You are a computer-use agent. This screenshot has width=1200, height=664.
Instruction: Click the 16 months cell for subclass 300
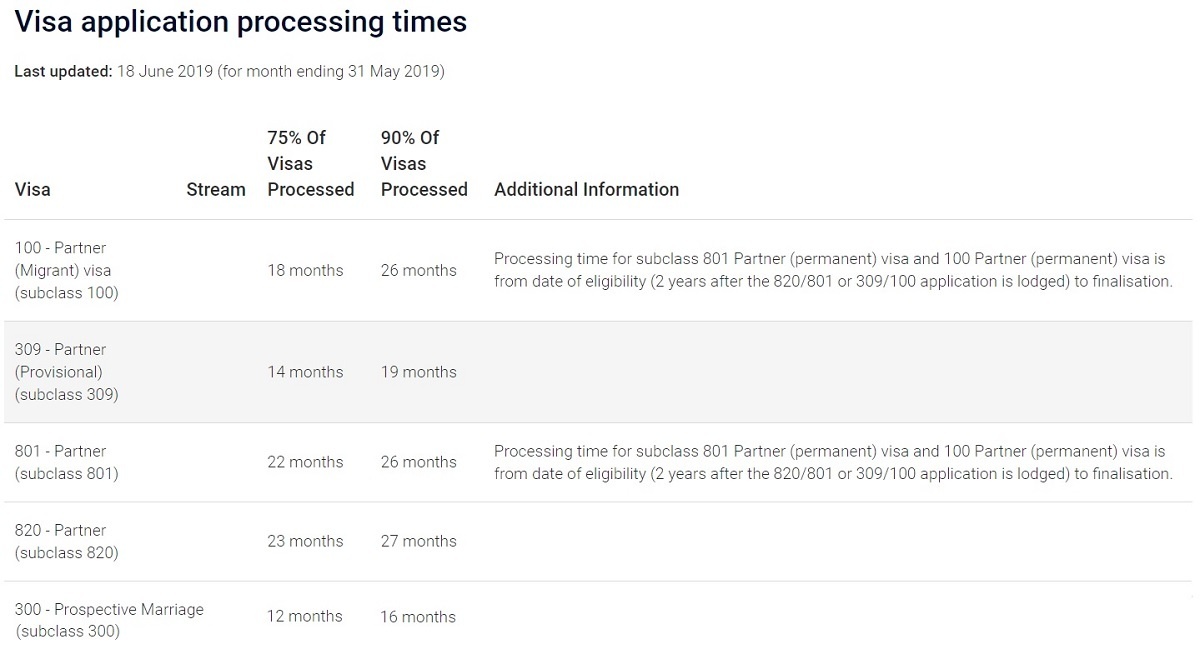tap(418, 616)
